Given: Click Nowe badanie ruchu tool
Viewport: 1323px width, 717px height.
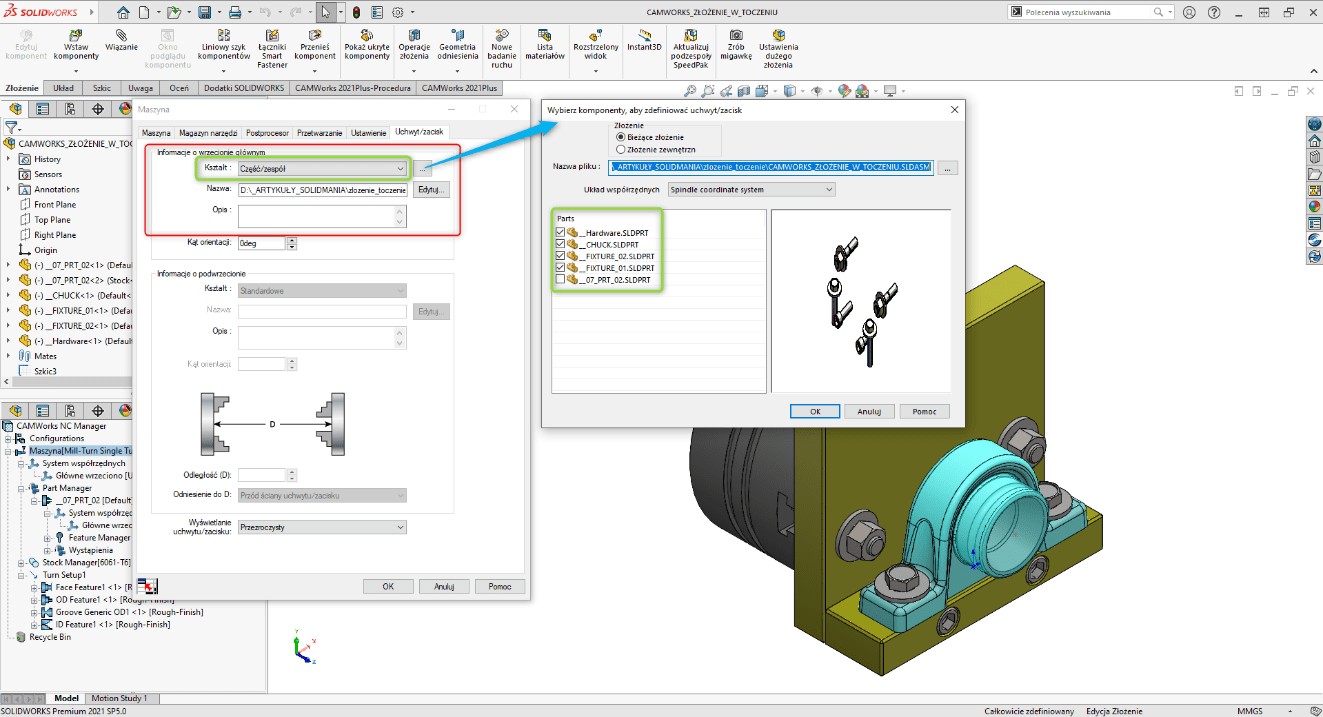Looking at the screenshot, I should pos(502,47).
